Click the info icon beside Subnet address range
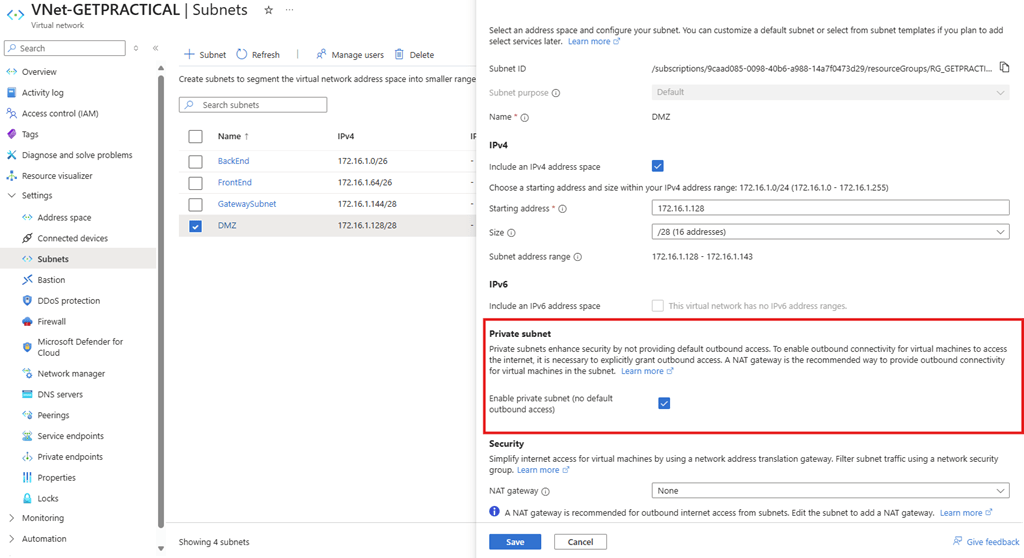Viewport: 1024px width, 558px height. [577, 257]
